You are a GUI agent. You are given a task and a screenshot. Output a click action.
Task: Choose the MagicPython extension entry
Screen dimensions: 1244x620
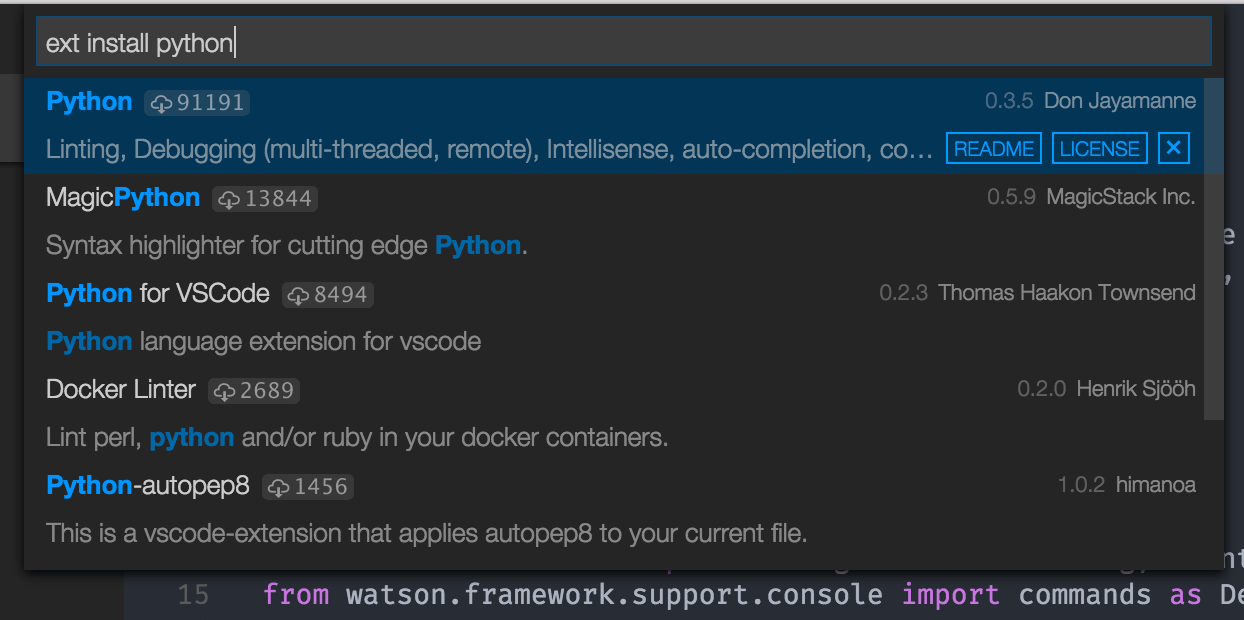(123, 198)
